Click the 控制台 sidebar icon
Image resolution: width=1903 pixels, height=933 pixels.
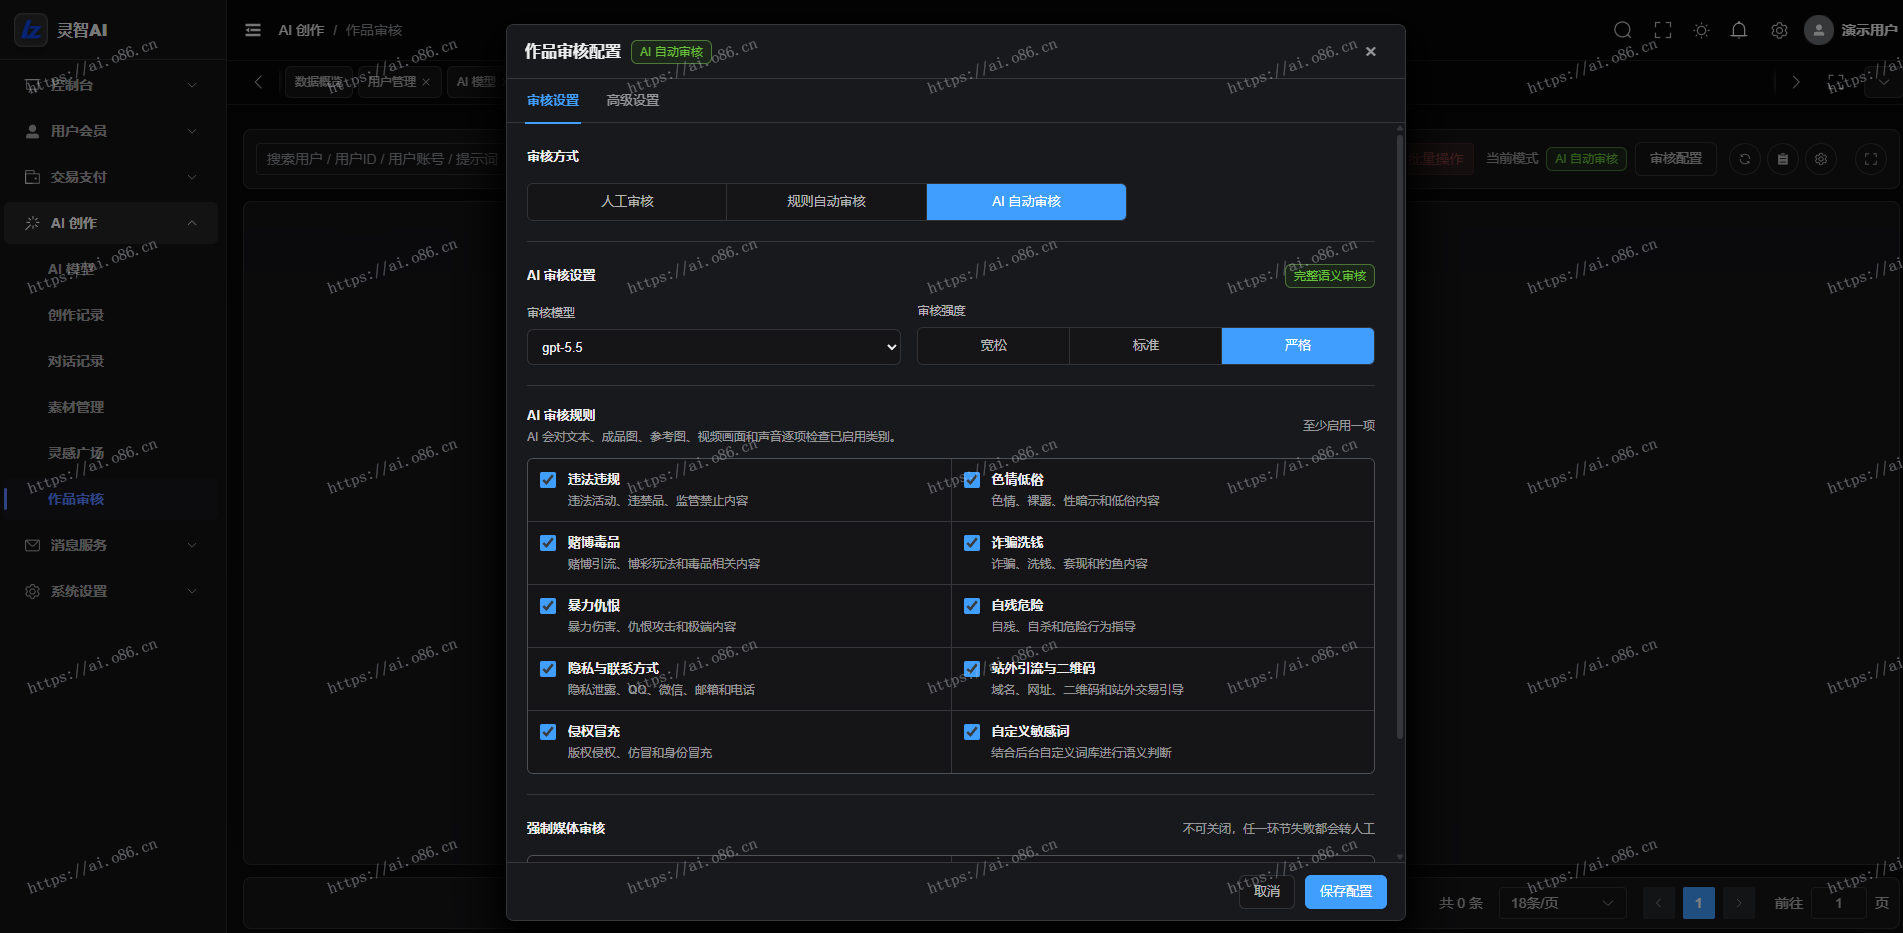point(32,85)
